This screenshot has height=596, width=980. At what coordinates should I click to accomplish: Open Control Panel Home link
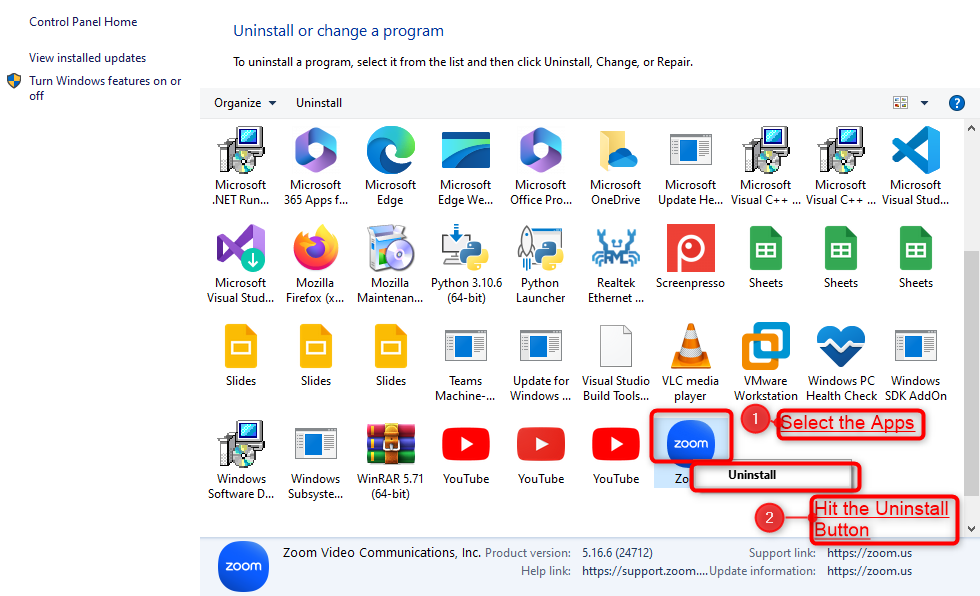tap(83, 22)
